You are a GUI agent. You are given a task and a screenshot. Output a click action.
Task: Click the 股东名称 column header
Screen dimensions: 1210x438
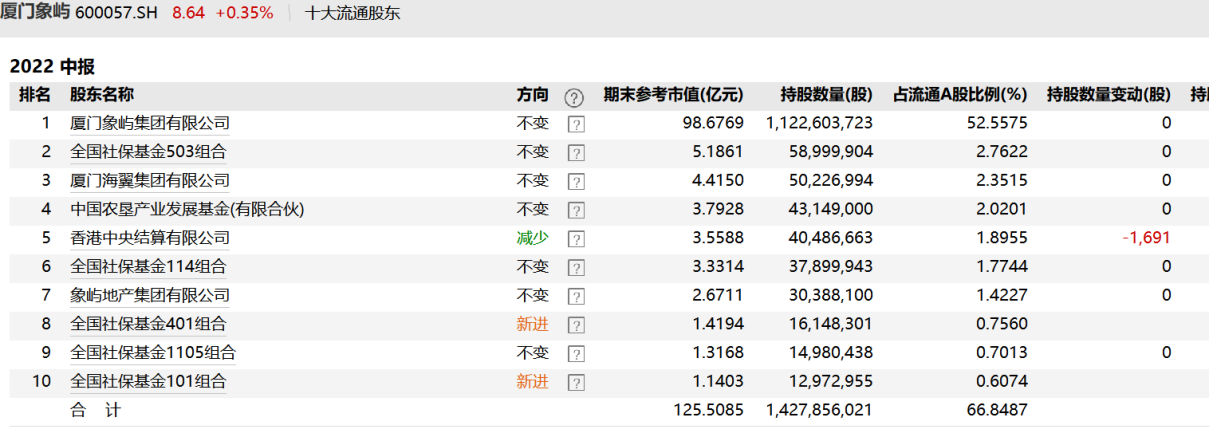click(102, 95)
